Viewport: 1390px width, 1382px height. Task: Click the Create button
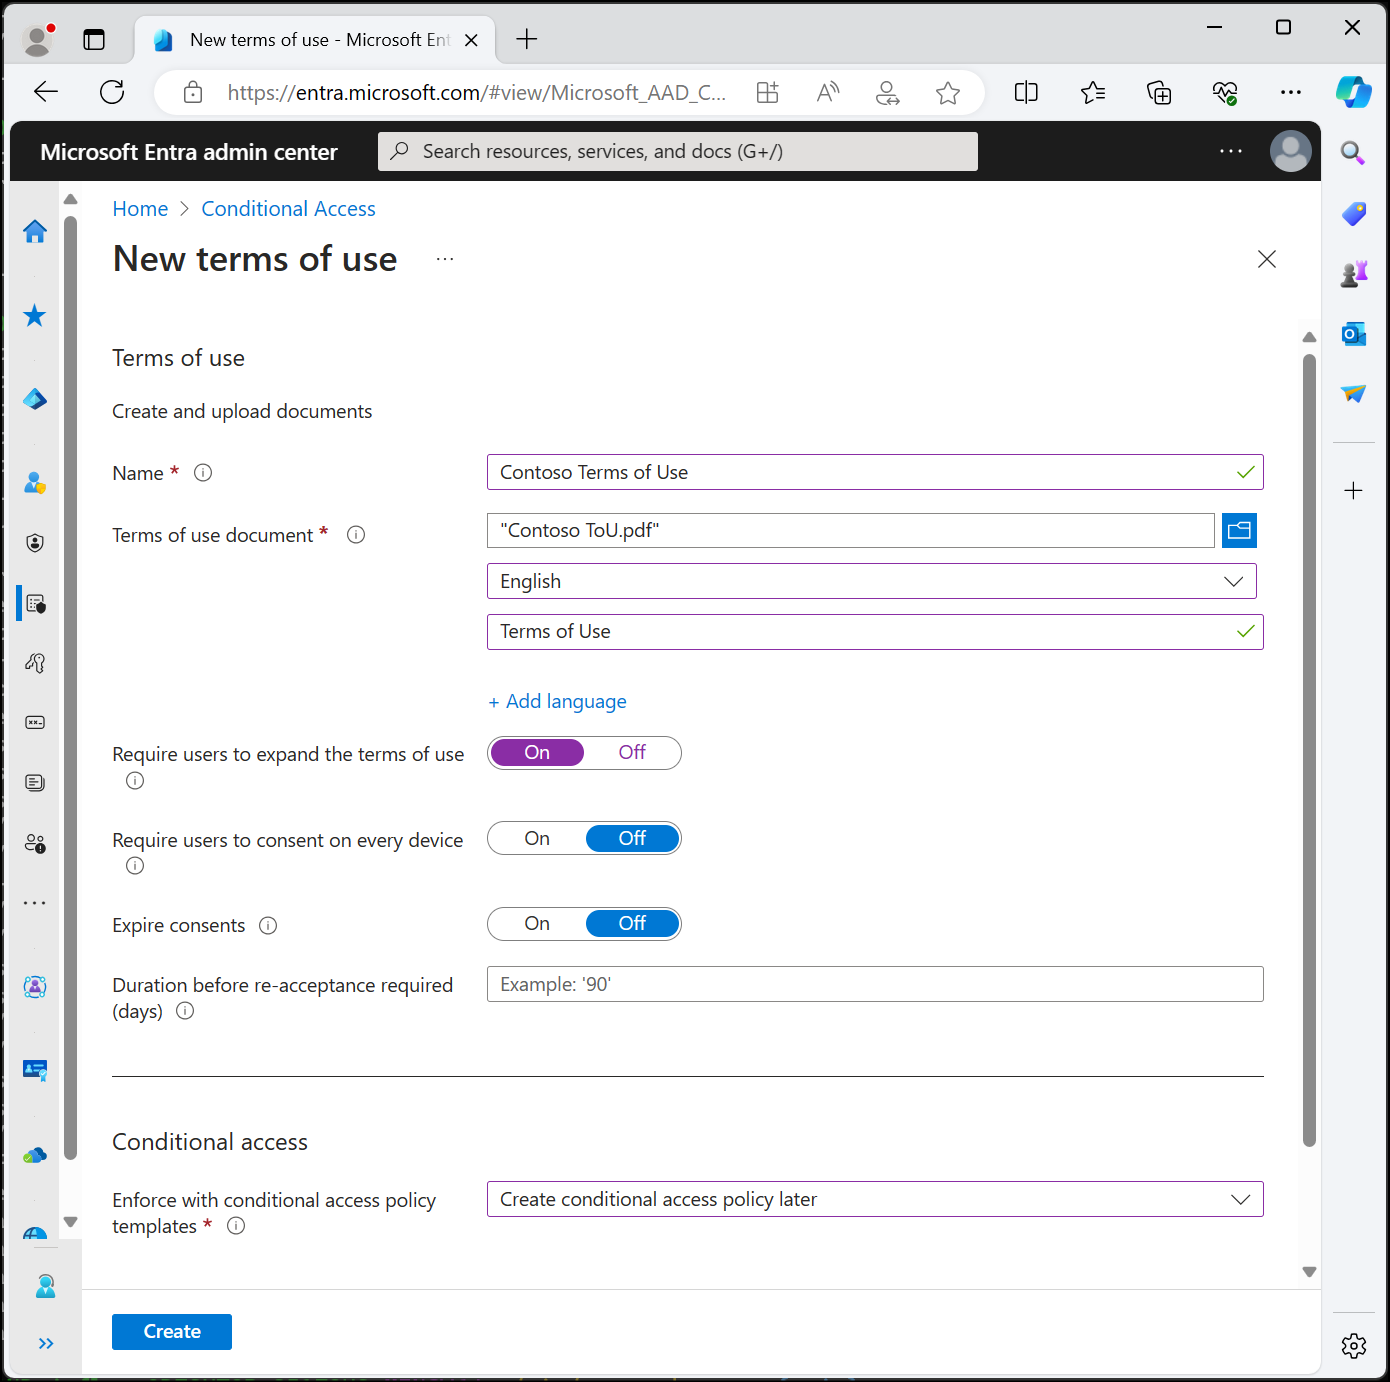(x=171, y=1331)
